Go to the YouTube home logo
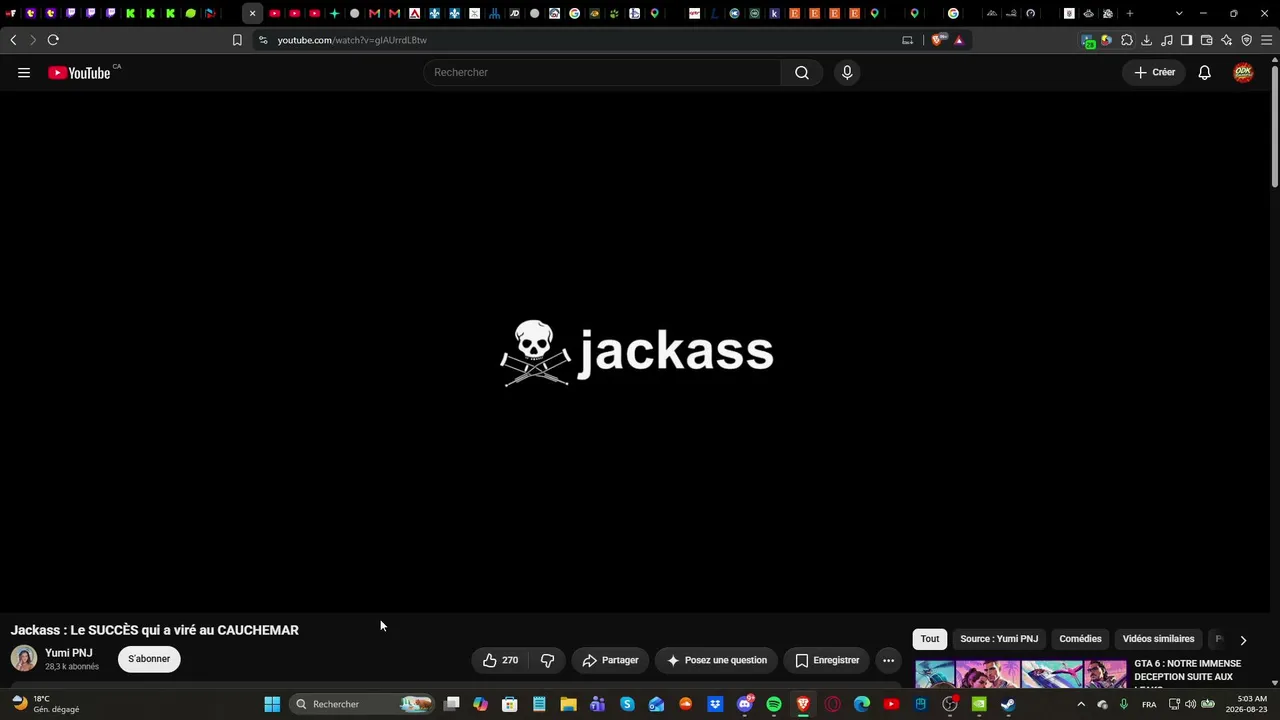The width and height of the screenshot is (1280, 720). tap(79, 72)
